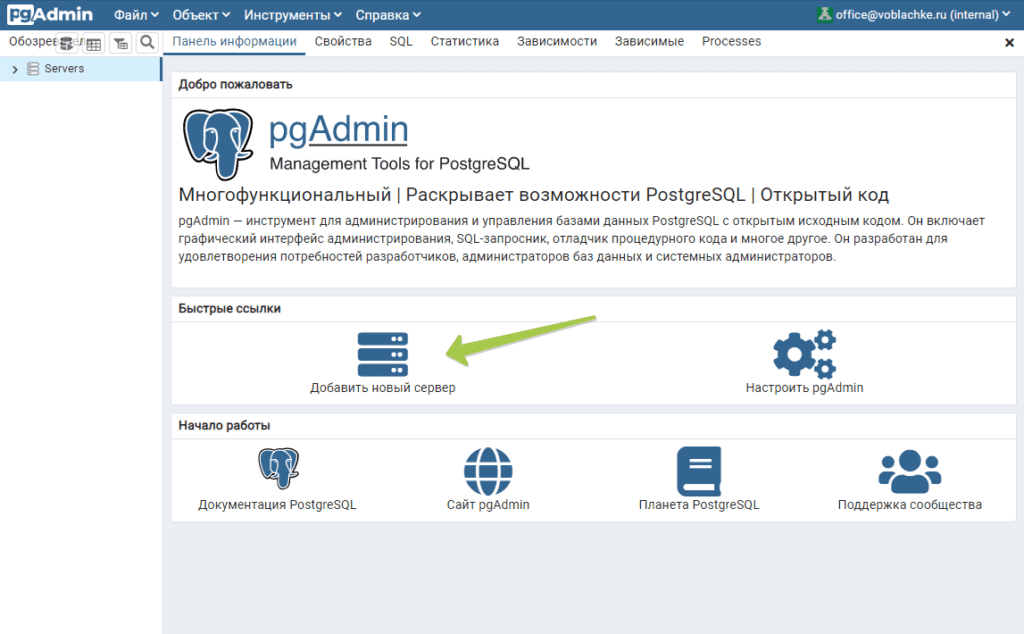Open the Планета PostgreSQL link
This screenshot has height=634, width=1024.
[699, 504]
